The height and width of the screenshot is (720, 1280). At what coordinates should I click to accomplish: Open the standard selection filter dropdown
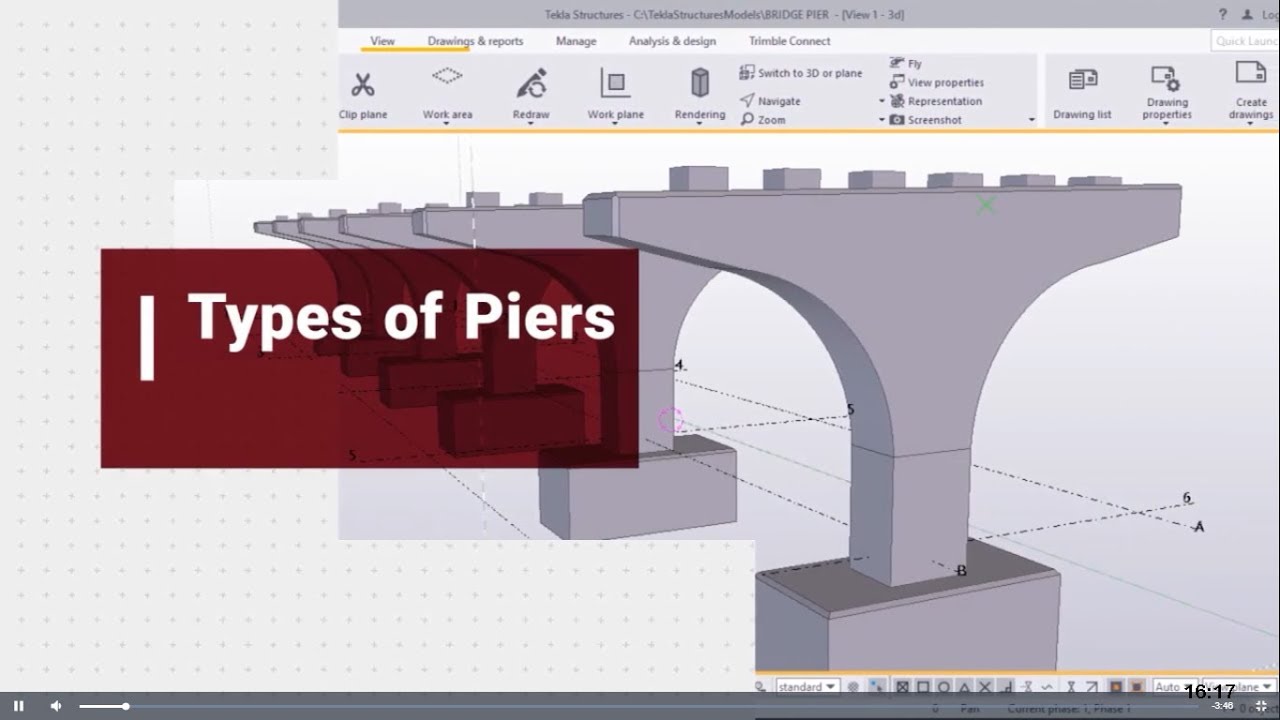(x=808, y=687)
